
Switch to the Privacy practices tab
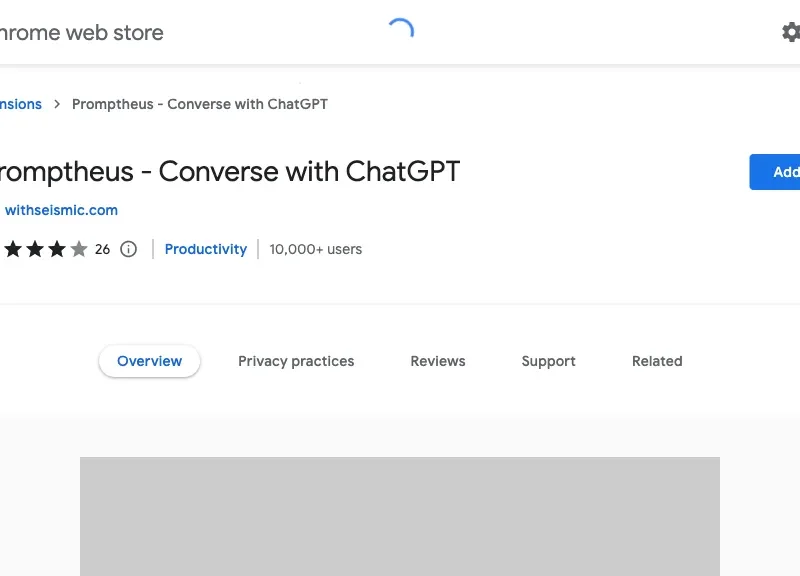coord(296,361)
